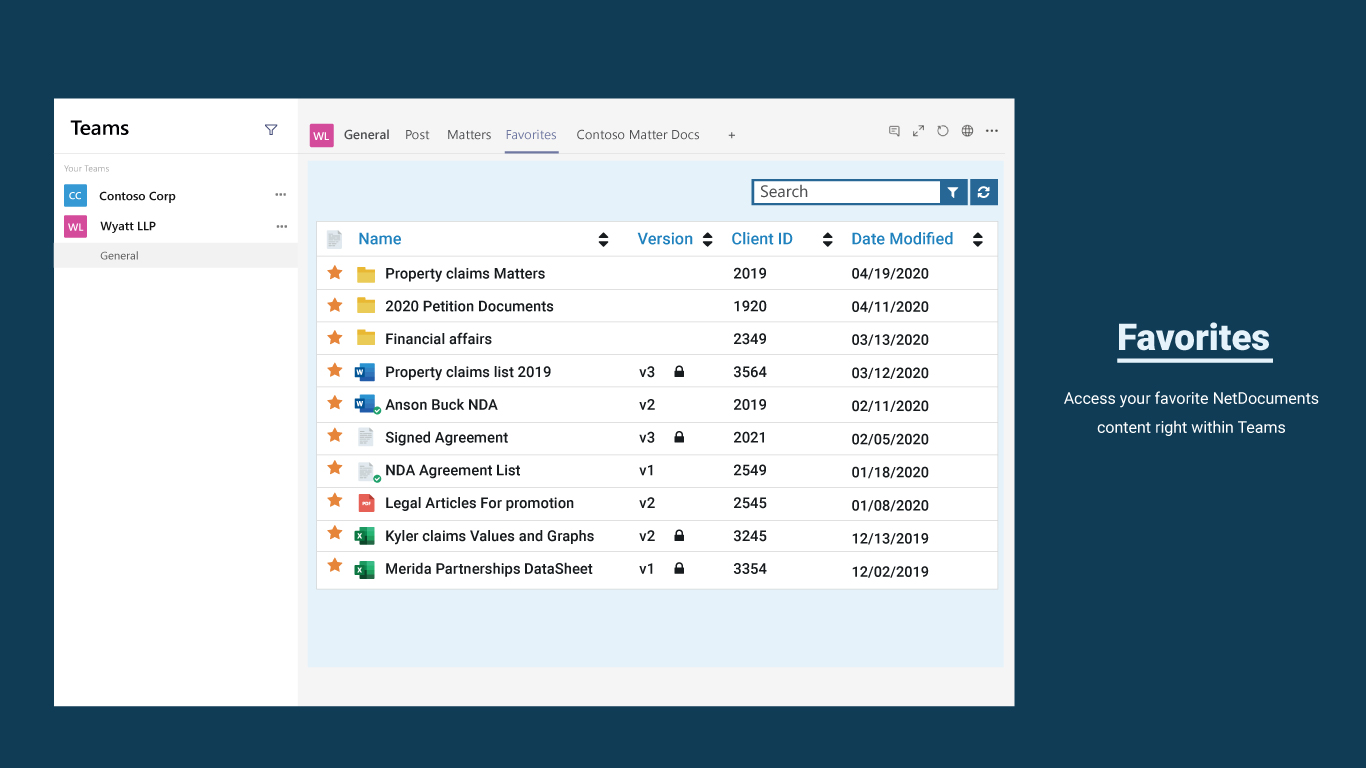The height and width of the screenshot is (768, 1366).
Task: Unfavorite Legal Articles For promotion star
Action: [x=335, y=502]
